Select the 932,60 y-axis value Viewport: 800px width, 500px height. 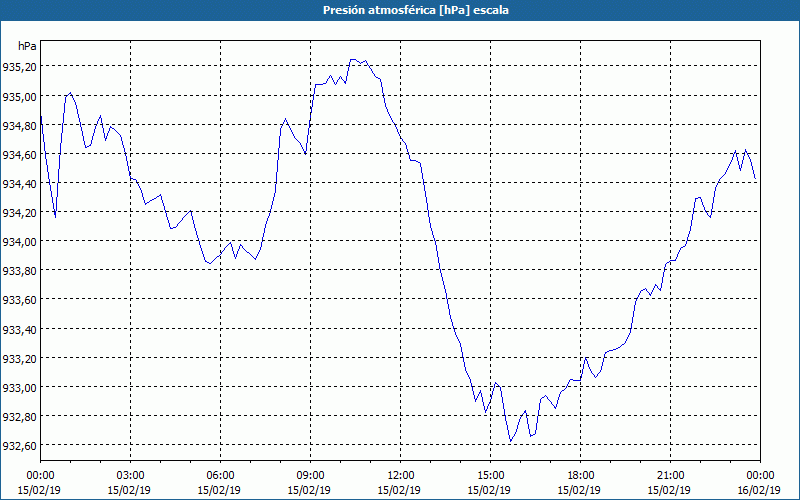[19, 446]
